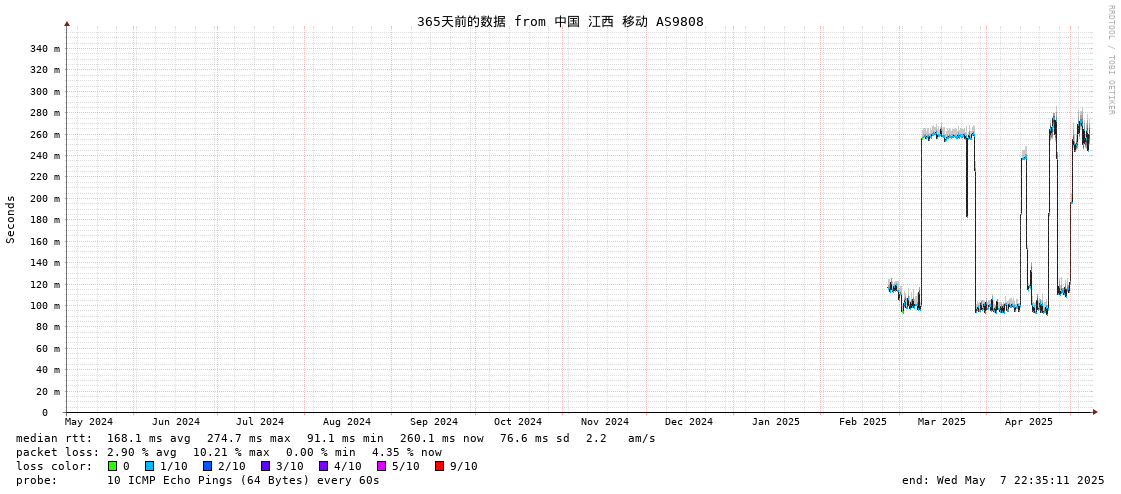This screenshot has width=1121, height=494.
Task: Click the '4.35 % now' loss value
Action: [407, 453]
